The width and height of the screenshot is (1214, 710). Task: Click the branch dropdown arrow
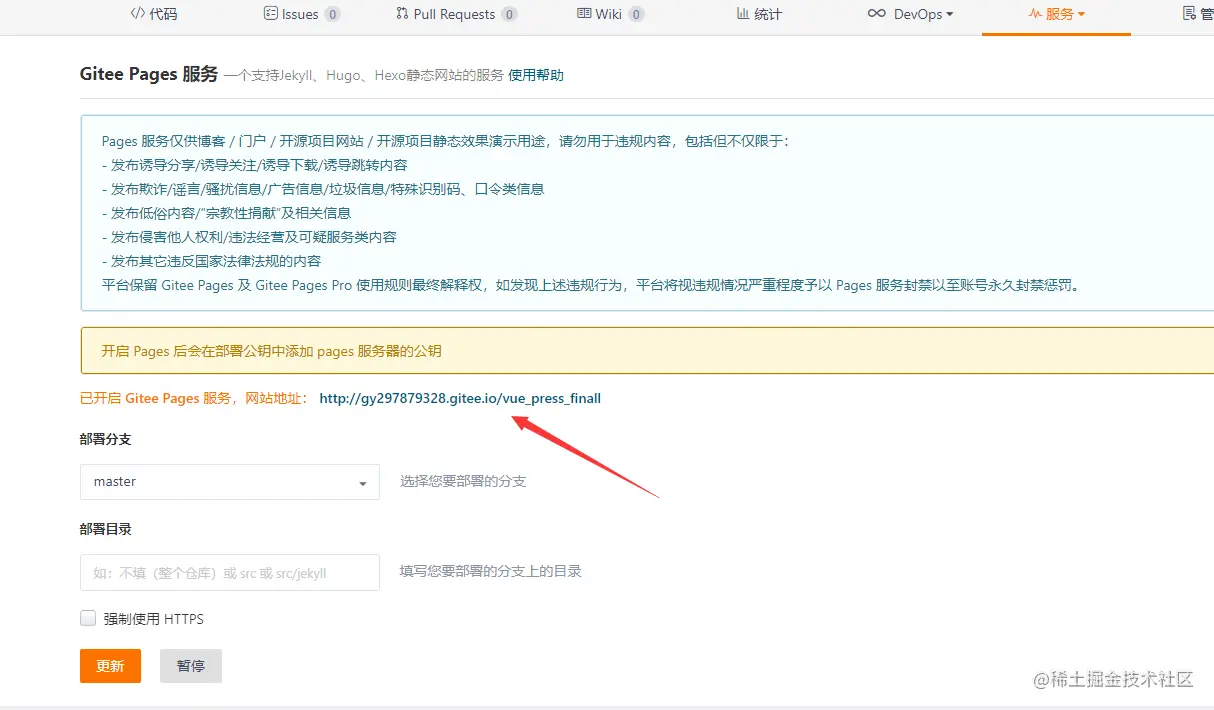pos(363,484)
